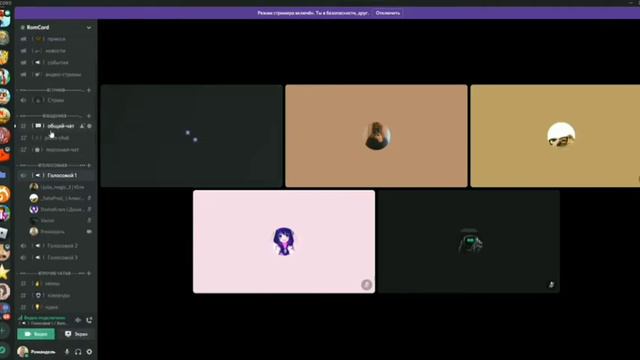
Task: Add channel to category above мемы
Action: (89, 273)
